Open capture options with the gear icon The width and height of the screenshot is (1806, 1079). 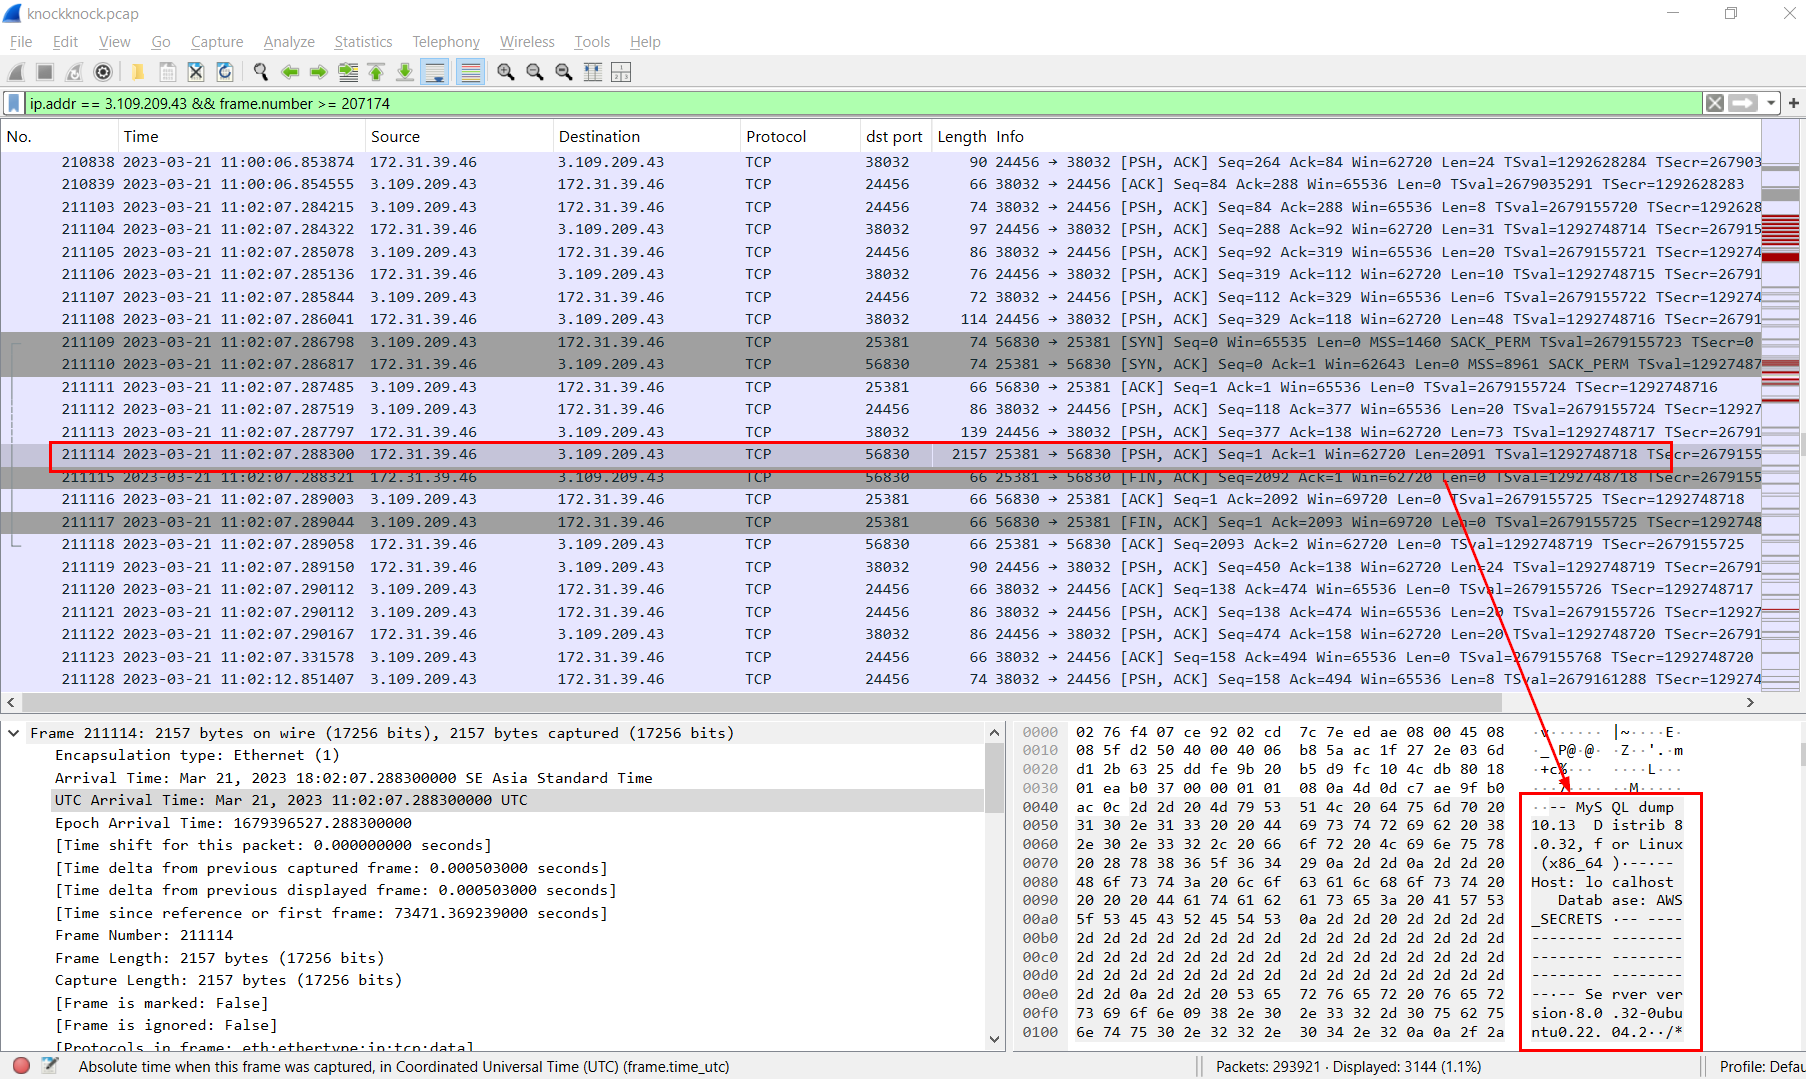pyautogui.click(x=102, y=71)
